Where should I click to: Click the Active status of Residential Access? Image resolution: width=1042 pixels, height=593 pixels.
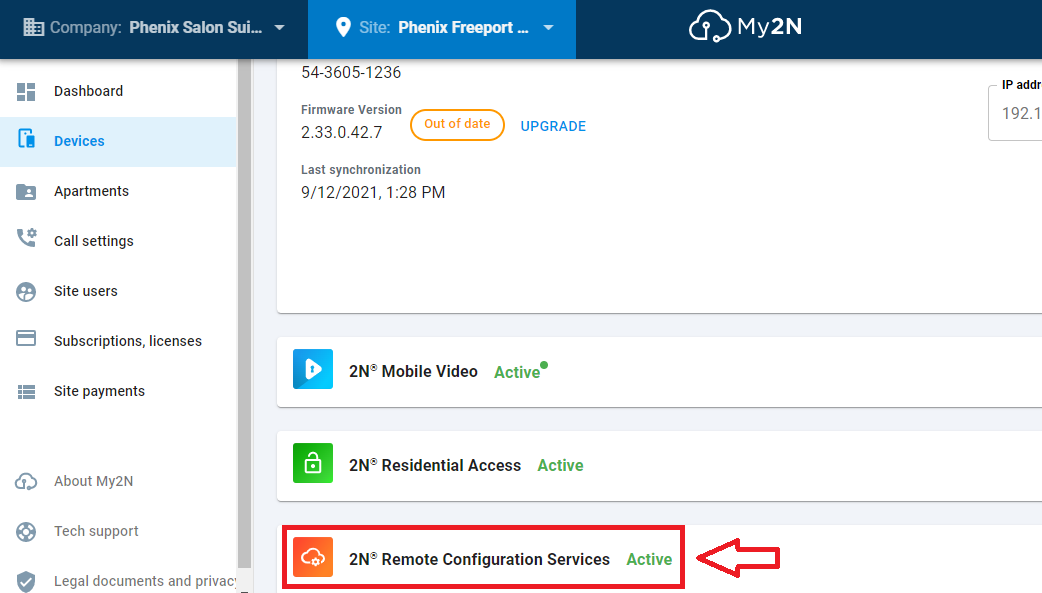coord(560,465)
